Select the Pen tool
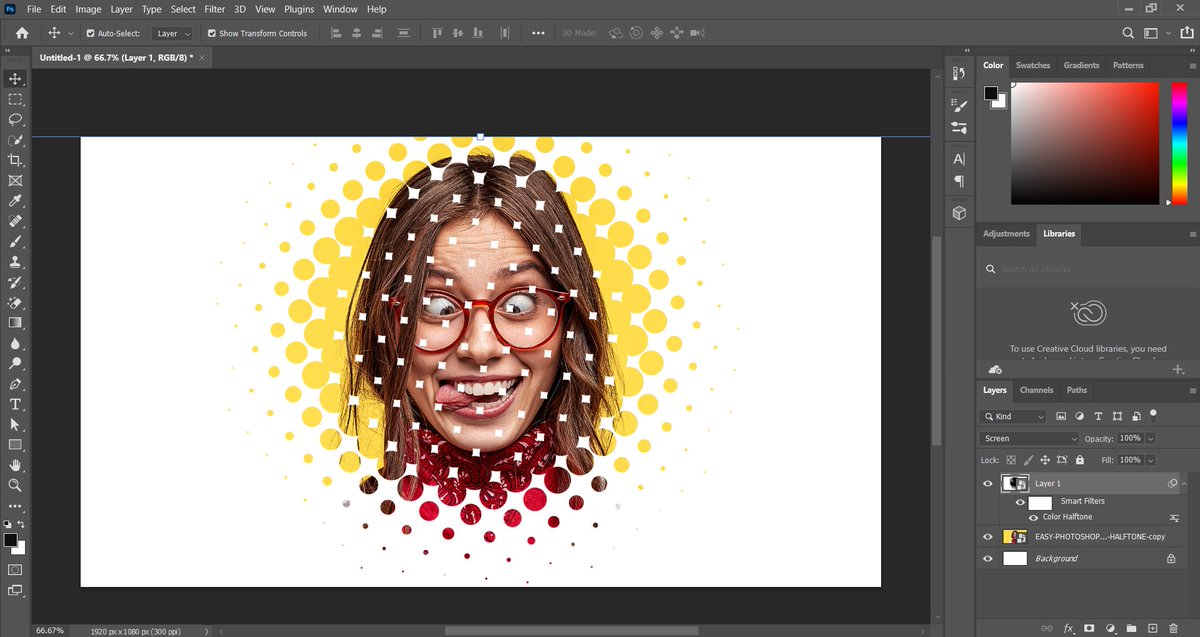The width and height of the screenshot is (1200, 637). point(15,384)
